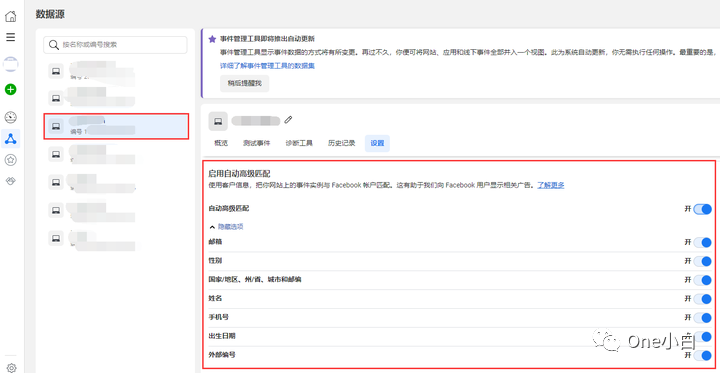Collapse the 隐藏选项 expander

pos(226,227)
